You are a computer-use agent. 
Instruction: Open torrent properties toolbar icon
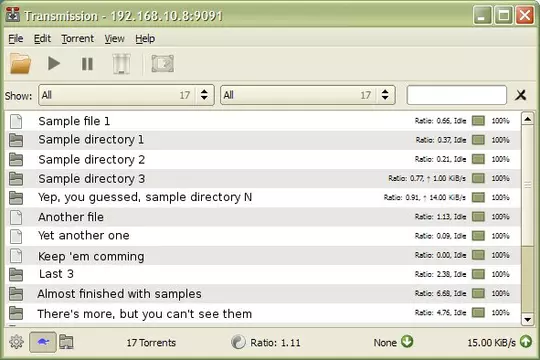[163, 64]
